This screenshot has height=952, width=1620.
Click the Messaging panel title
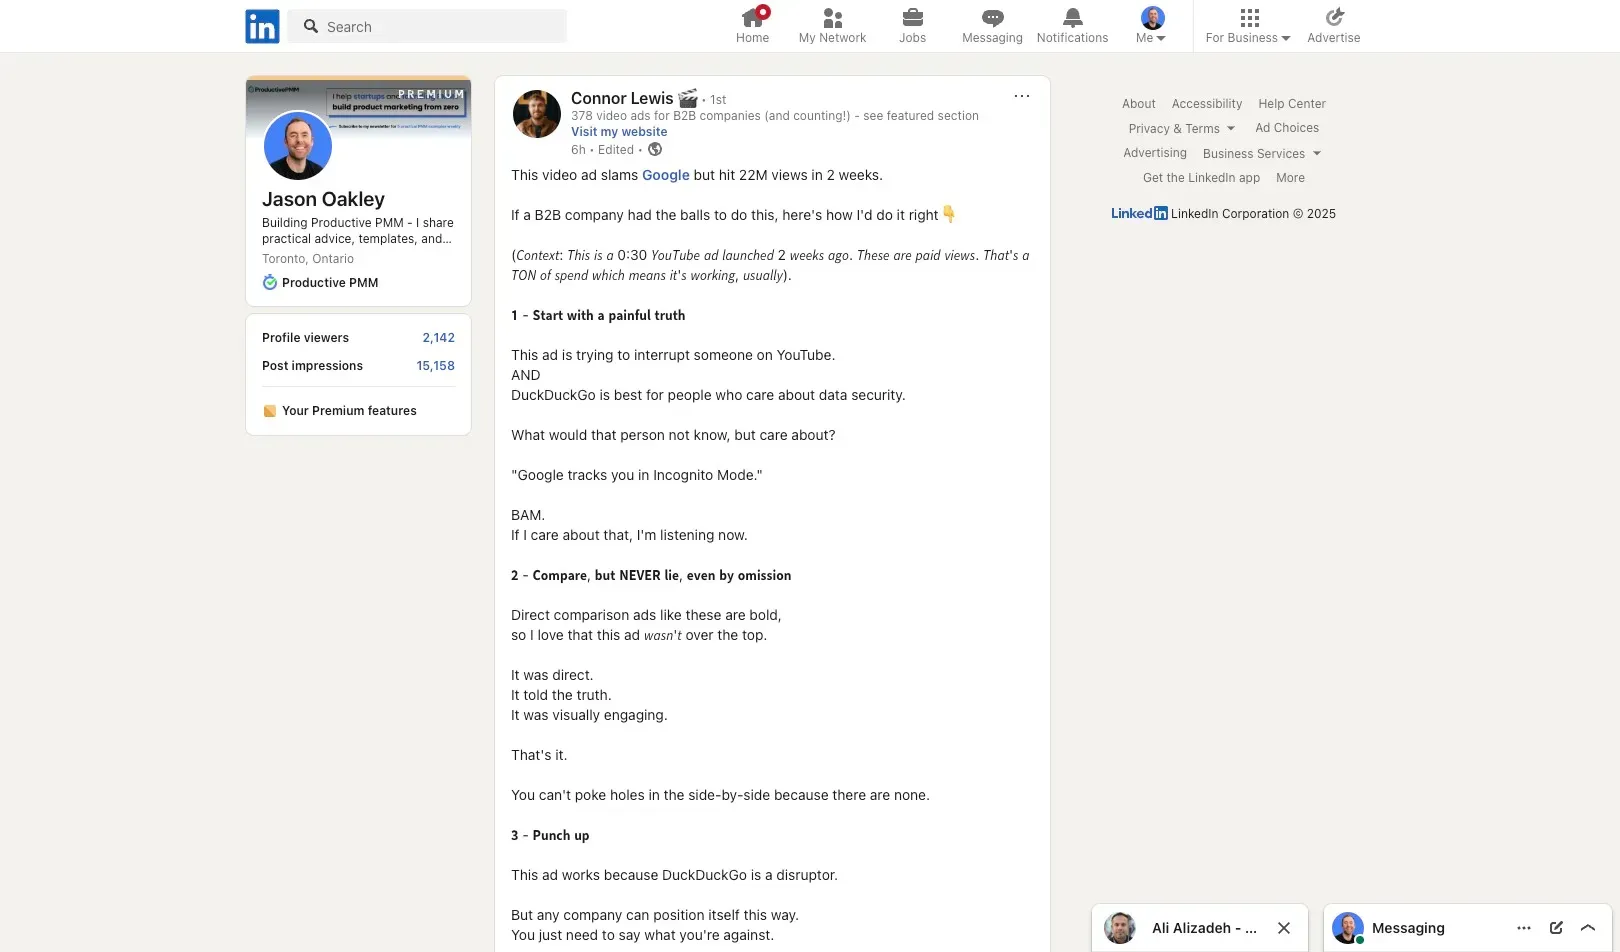[1408, 928]
